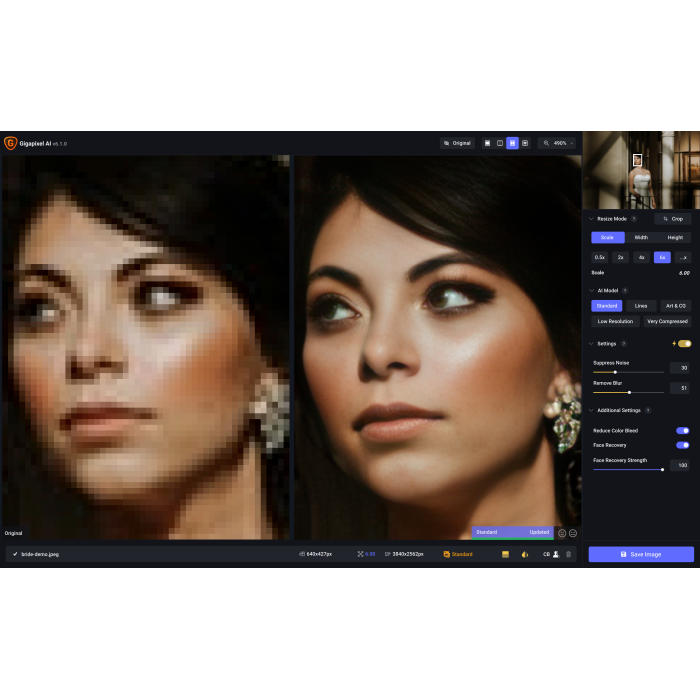Viewport: 700px width, 700px height.
Task: Click the Gigapixel AI logo icon
Action: 10,143
